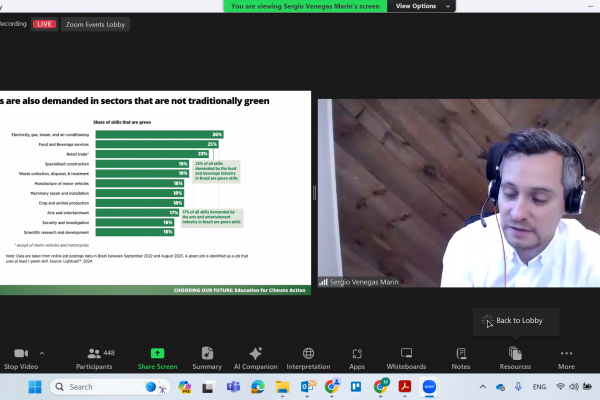This screenshot has width=600, height=400.
Task: Open the Notes panel
Action: tap(461, 353)
